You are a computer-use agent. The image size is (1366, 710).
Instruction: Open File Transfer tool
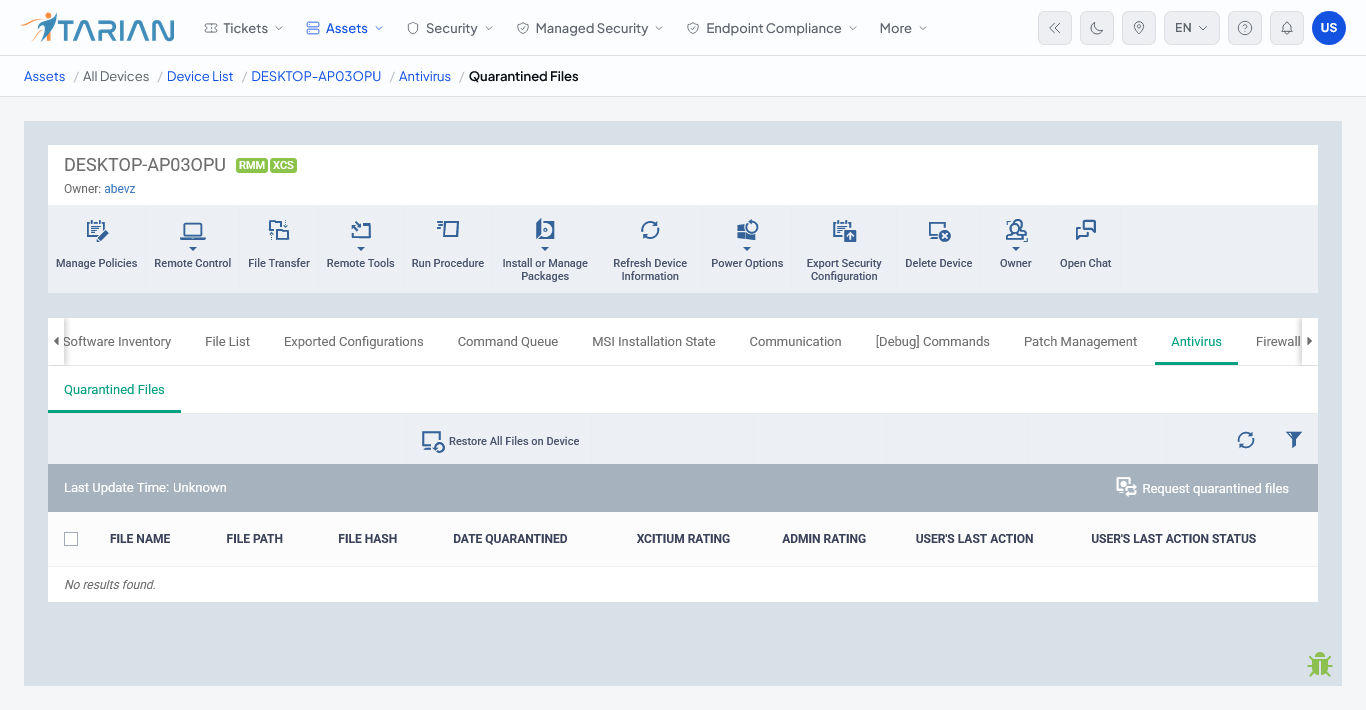(x=279, y=245)
